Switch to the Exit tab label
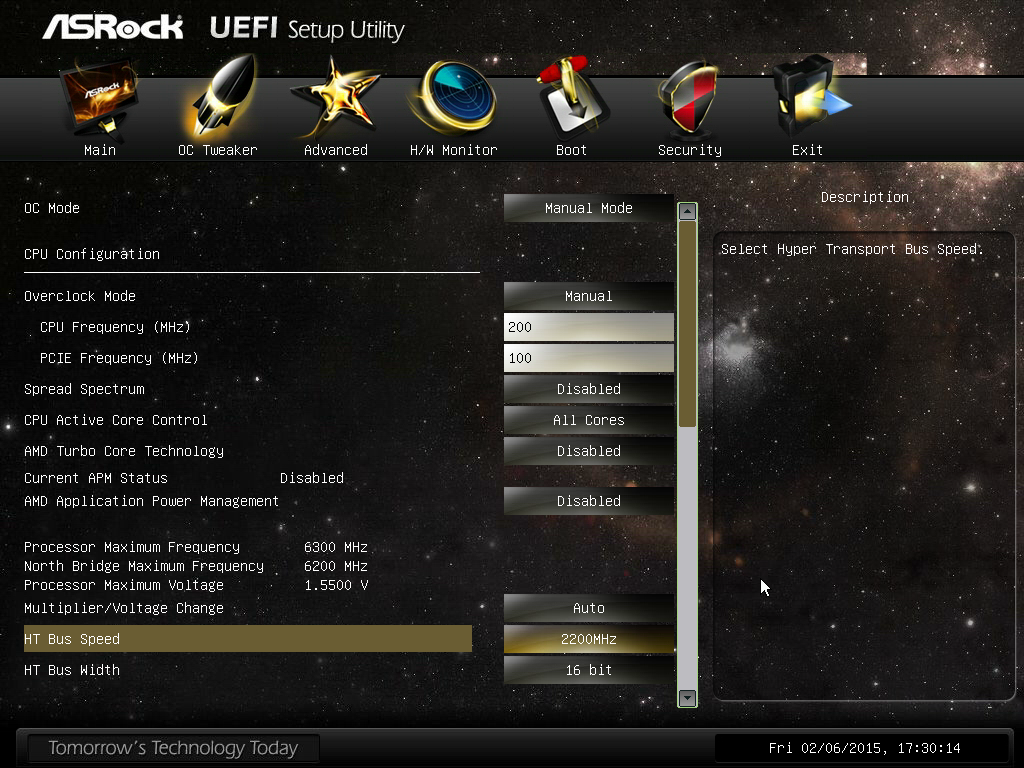The image size is (1024, 768). point(807,150)
